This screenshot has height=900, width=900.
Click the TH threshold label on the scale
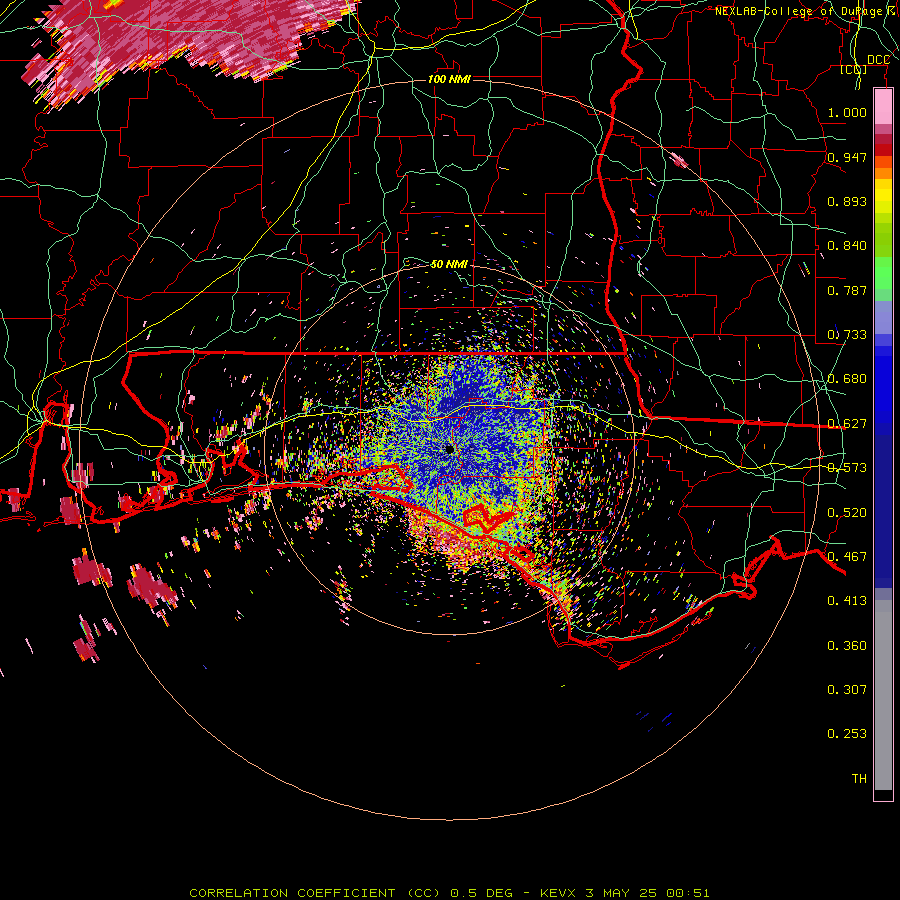[x=859, y=779]
